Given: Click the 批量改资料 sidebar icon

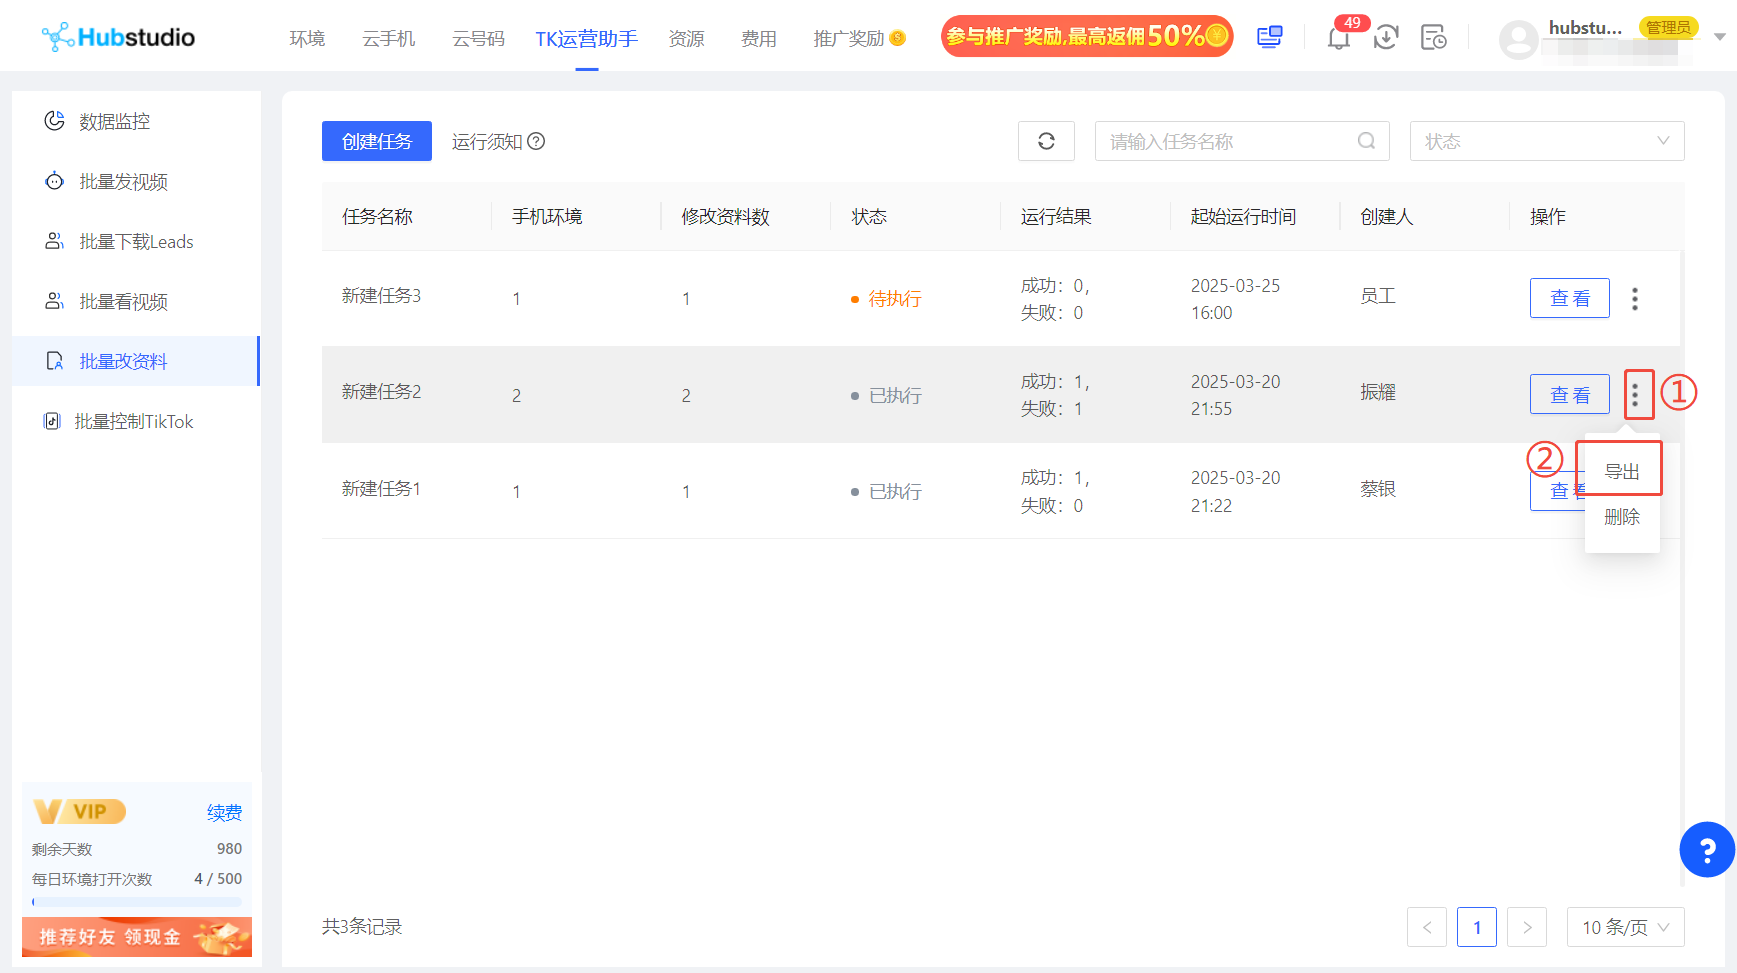Looking at the screenshot, I should pos(55,361).
